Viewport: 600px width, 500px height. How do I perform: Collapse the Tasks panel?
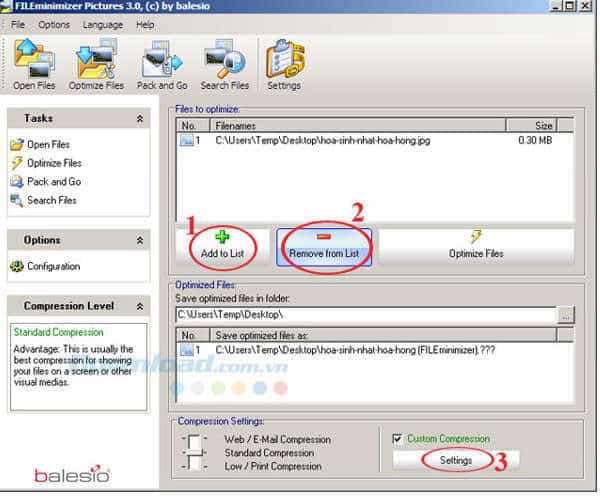pos(140,119)
